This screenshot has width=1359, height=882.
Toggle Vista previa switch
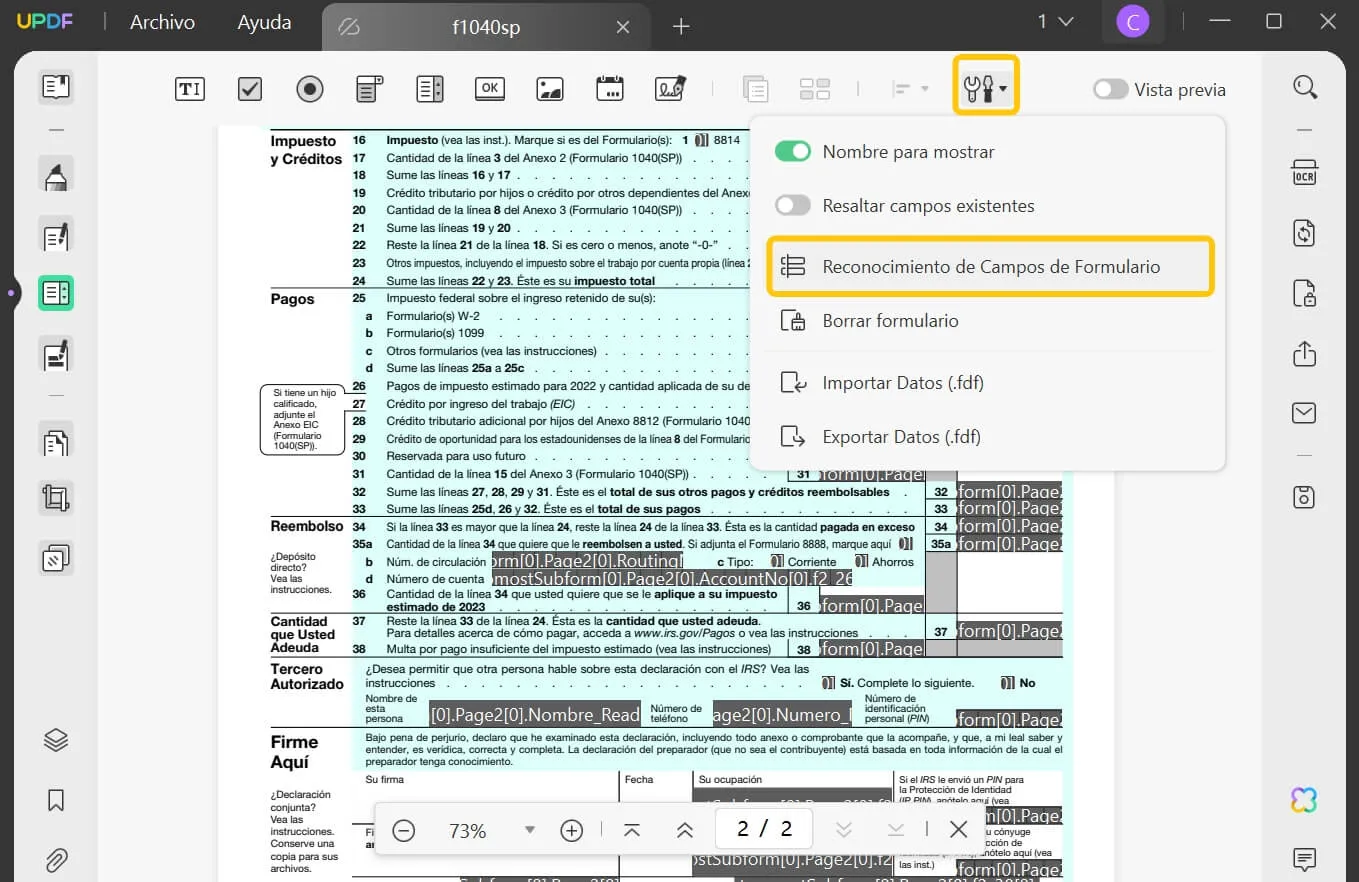[x=1110, y=90]
